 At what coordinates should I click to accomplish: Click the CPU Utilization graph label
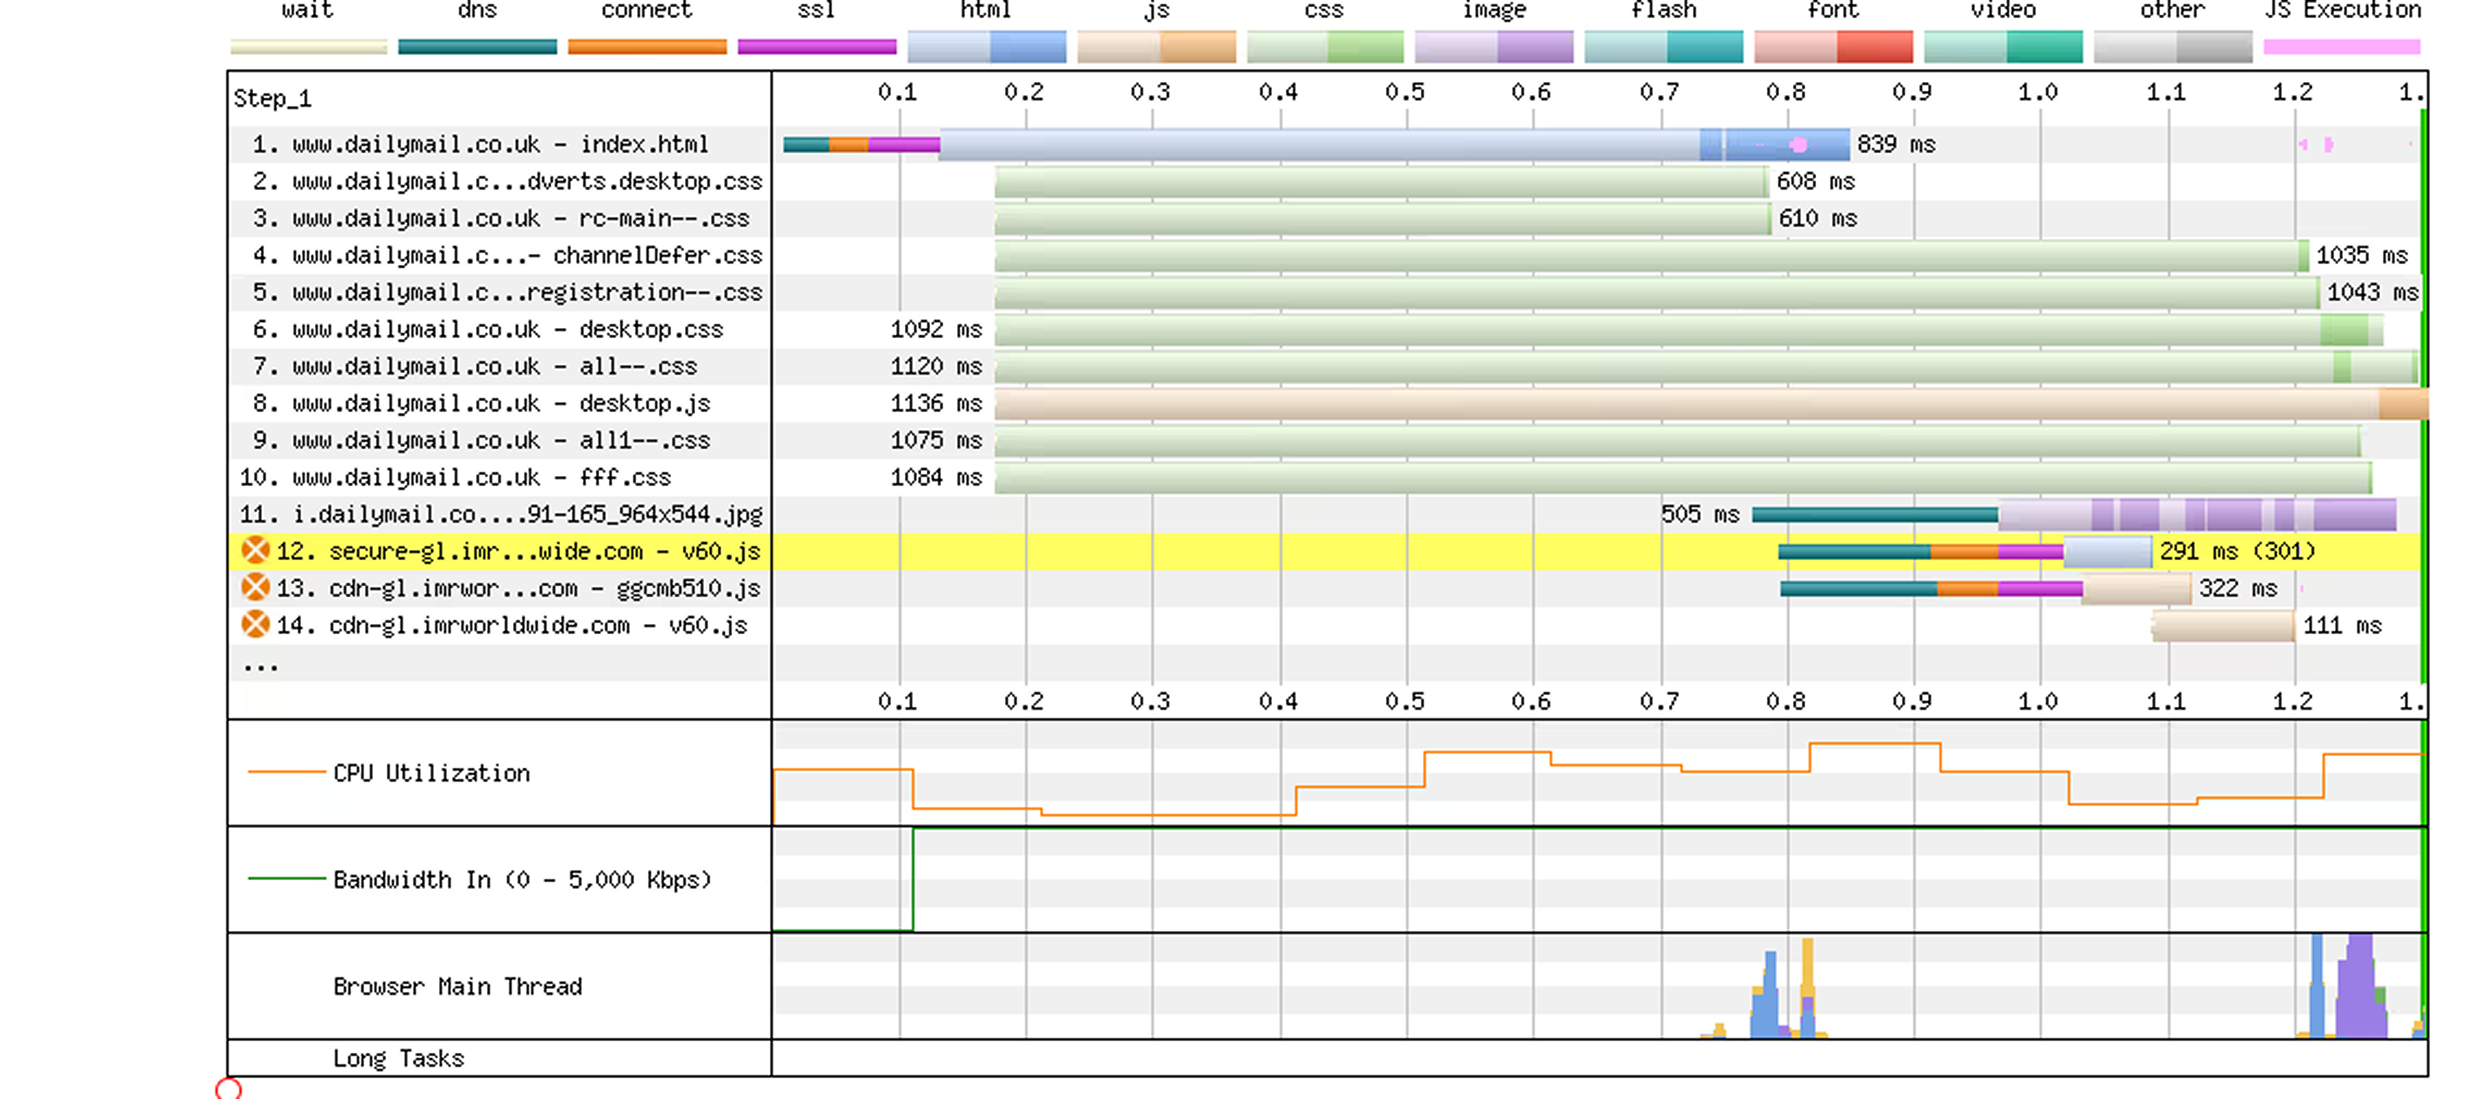coord(431,773)
